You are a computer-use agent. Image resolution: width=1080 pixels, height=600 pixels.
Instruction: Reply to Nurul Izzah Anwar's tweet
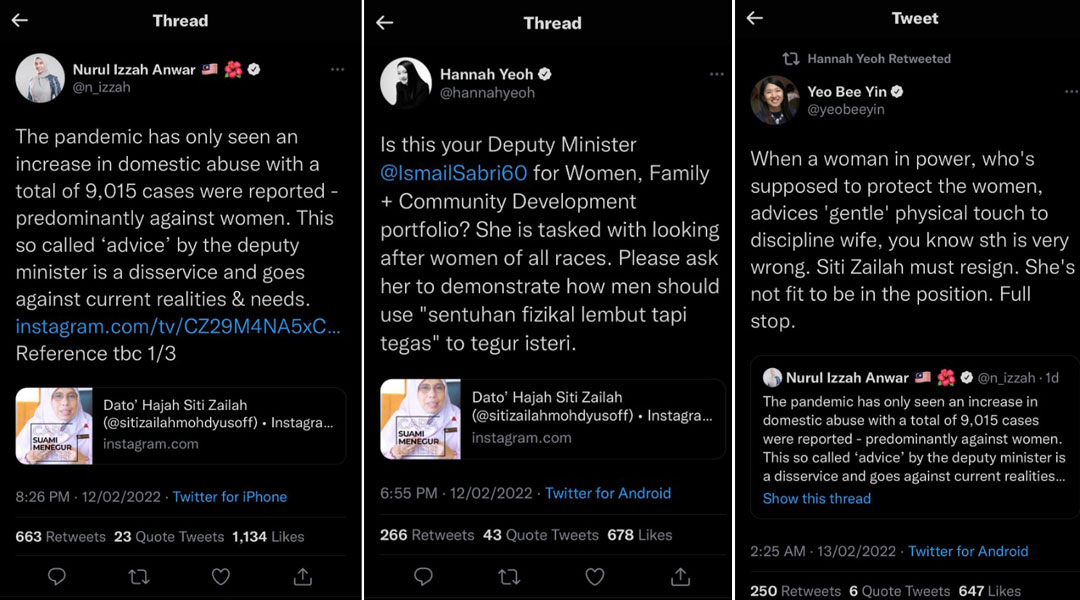pos(56,576)
